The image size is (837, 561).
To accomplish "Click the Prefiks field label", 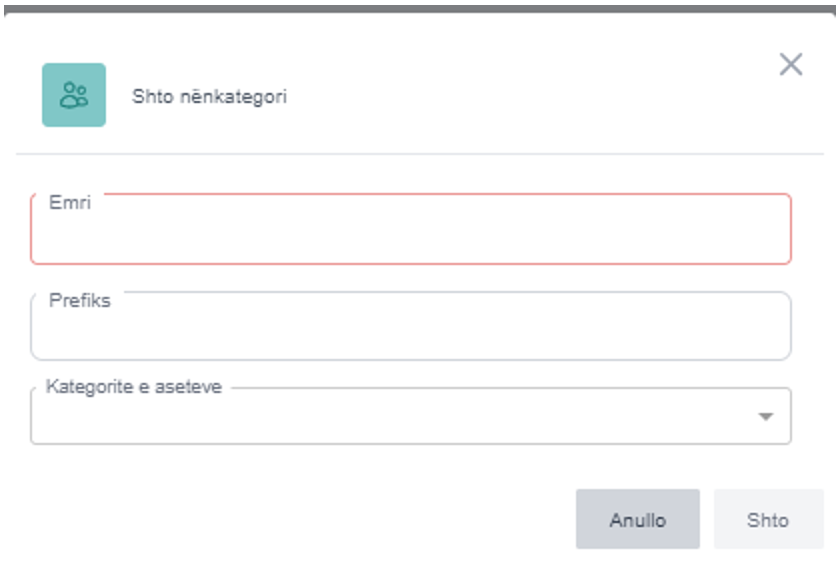I will coord(80,300).
